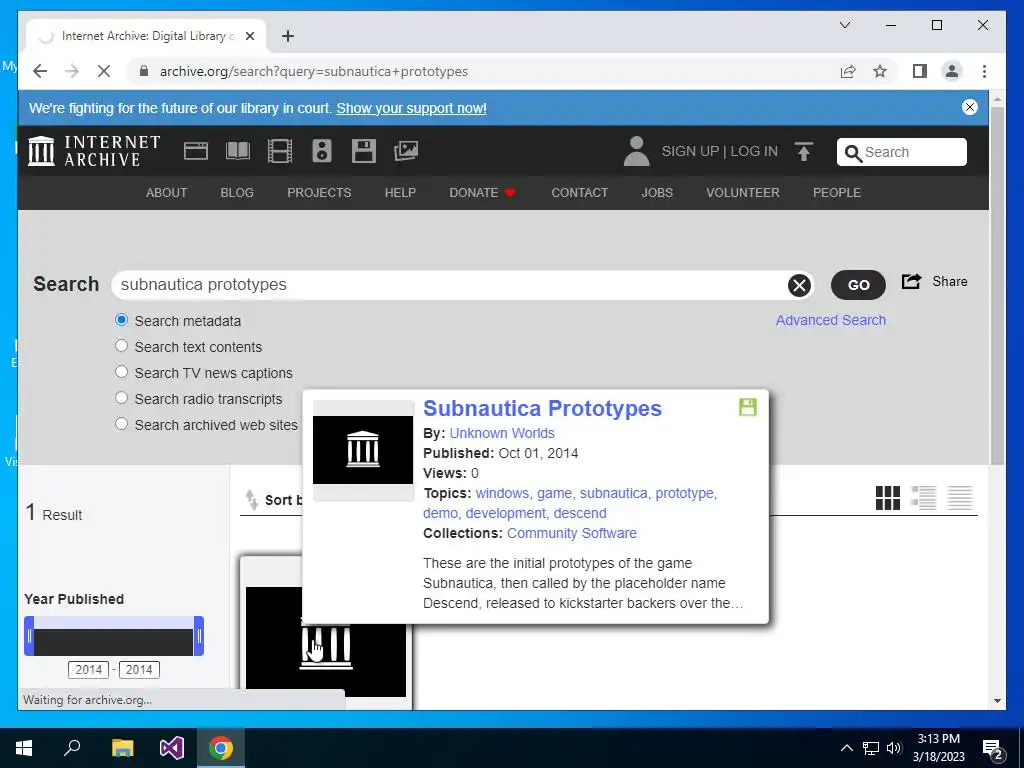The height and width of the screenshot is (768, 1024).
Task: Click Show your support now link
Action: (411, 108)
